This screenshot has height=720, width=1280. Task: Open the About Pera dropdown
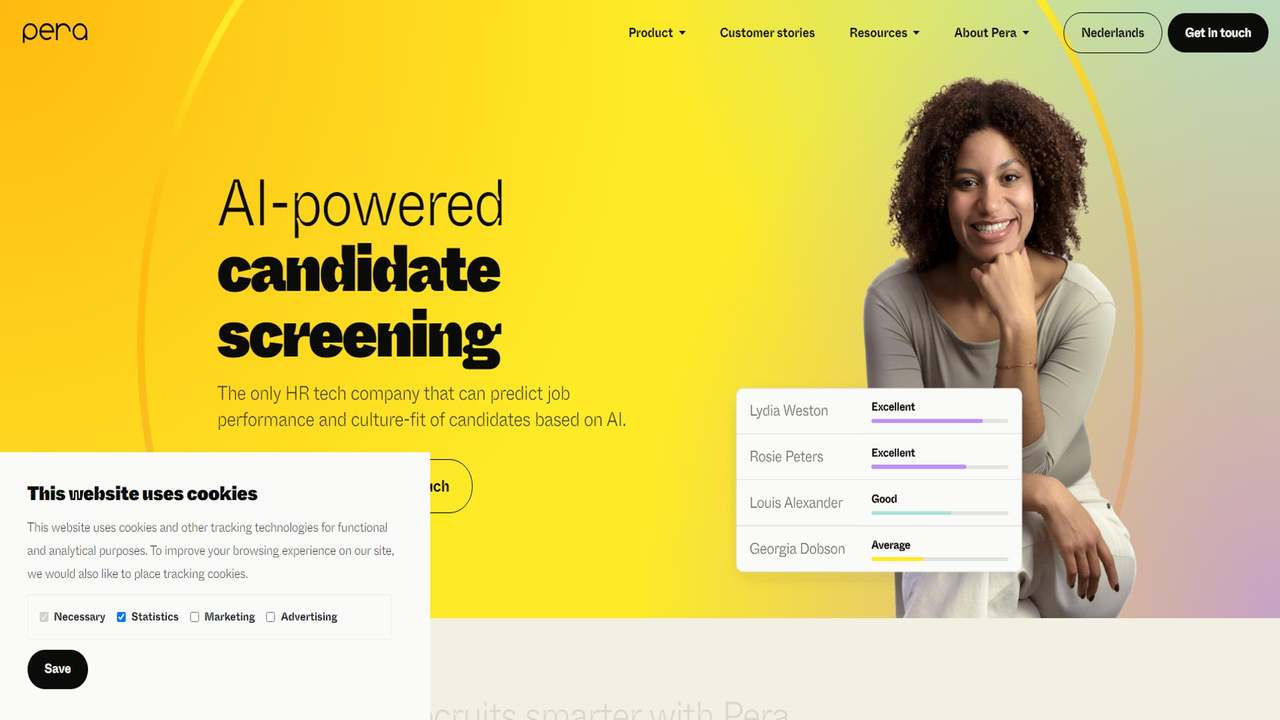click(x=991, y=33)
